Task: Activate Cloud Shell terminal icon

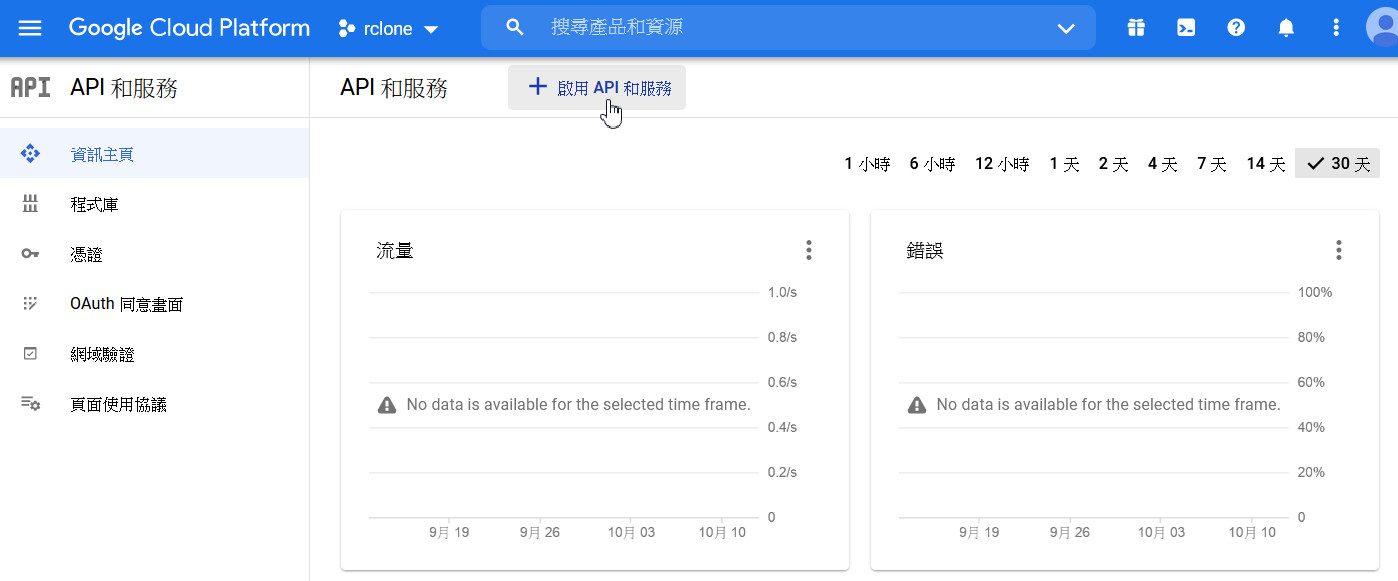Action: (1186, 28)
